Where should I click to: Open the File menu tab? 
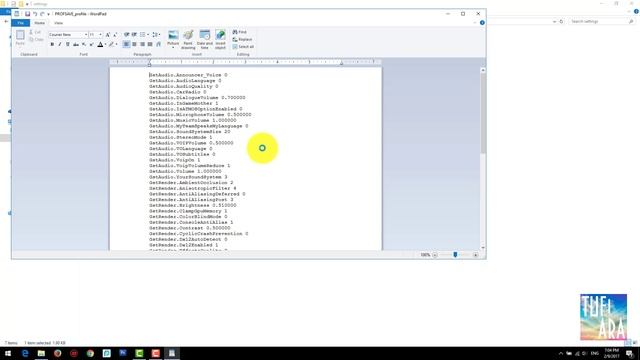pos(20,23)
